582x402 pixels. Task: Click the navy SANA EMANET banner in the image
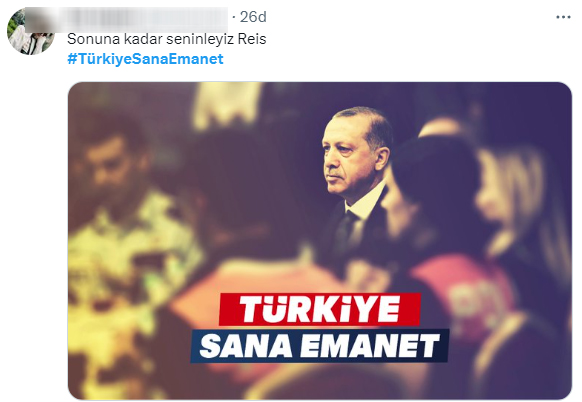pos(320,346)
